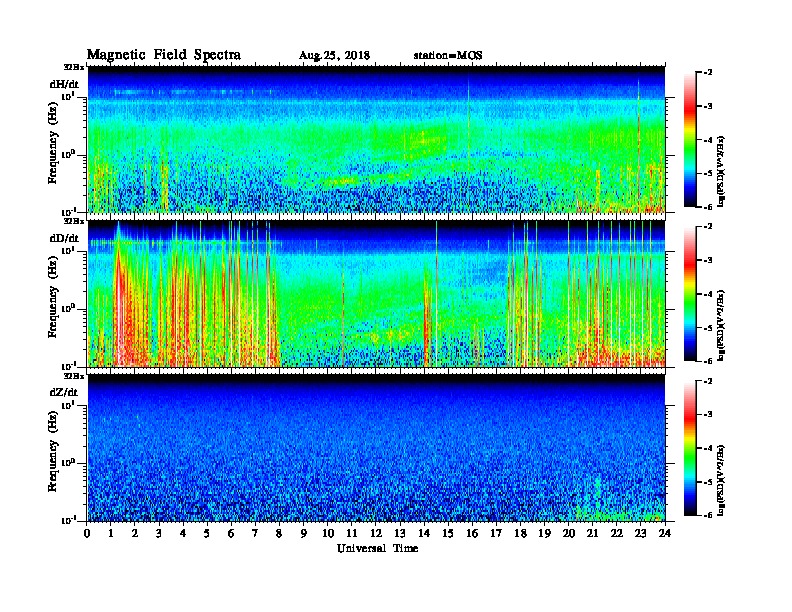Click the color bar beside the dD/dt panel
Image resolution: width=792 pixels, height=612 pixels.
tap(689, 293)
